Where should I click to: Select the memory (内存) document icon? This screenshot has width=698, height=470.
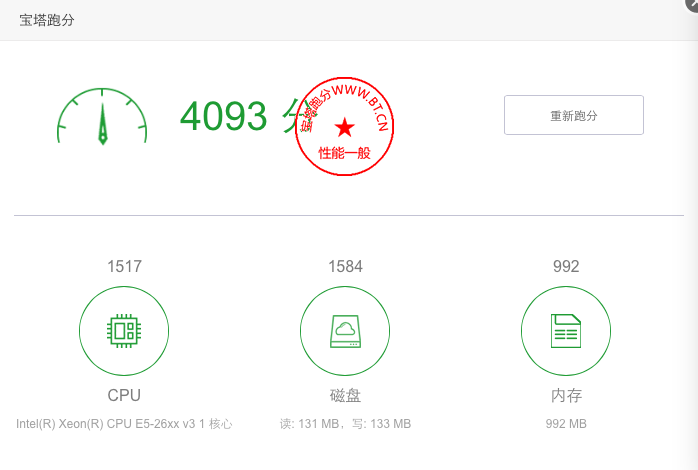(566, 331)
